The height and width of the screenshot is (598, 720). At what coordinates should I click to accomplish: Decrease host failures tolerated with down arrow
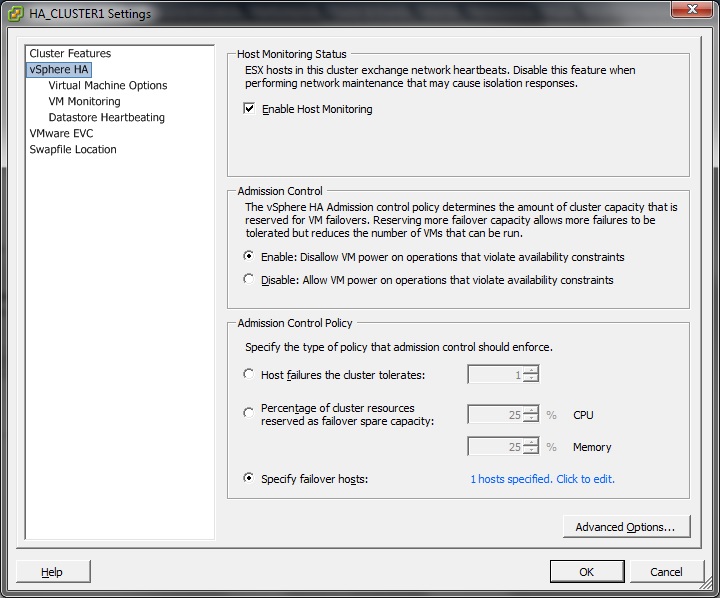click(531, 378)
